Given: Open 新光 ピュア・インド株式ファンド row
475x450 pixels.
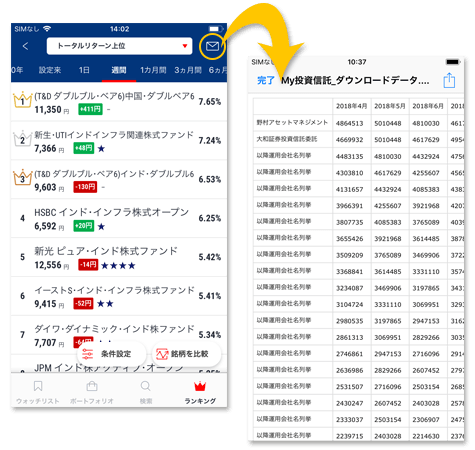Looking at the screenshot, I should coord(119,257).
